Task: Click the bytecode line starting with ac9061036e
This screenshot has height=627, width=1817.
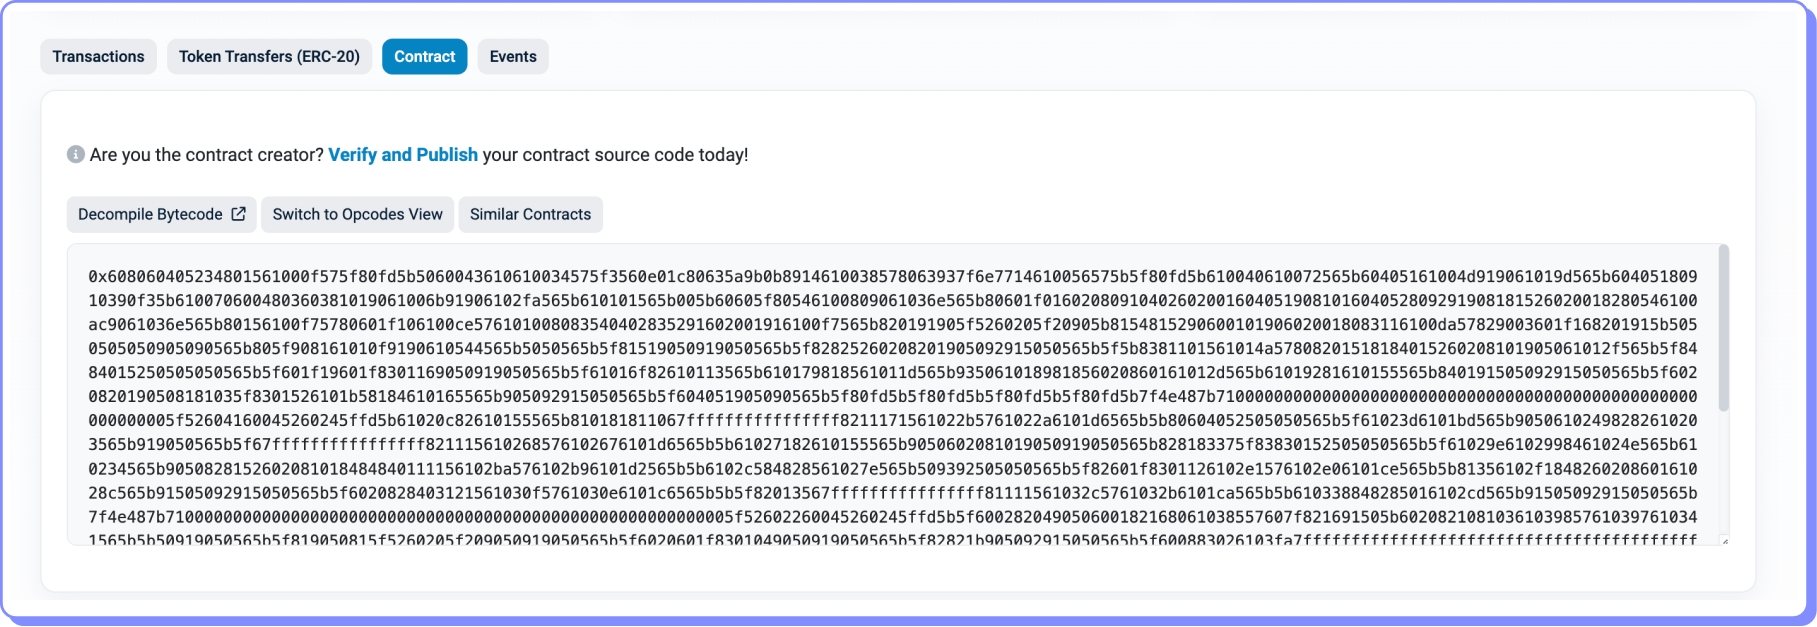Action: [x=892, y=325]
